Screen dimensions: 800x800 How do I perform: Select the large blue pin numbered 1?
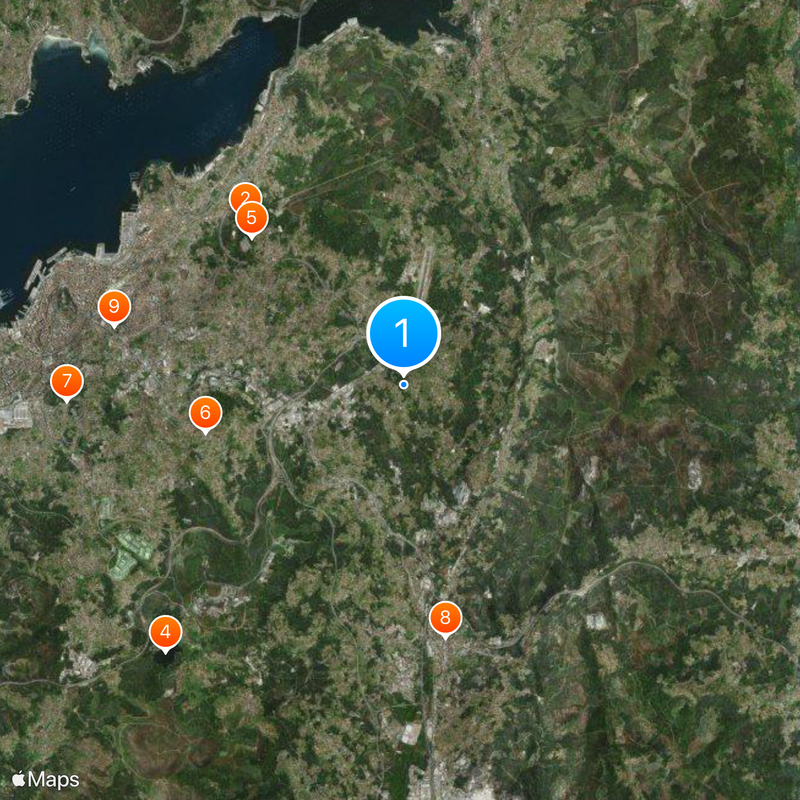(403, 333)
